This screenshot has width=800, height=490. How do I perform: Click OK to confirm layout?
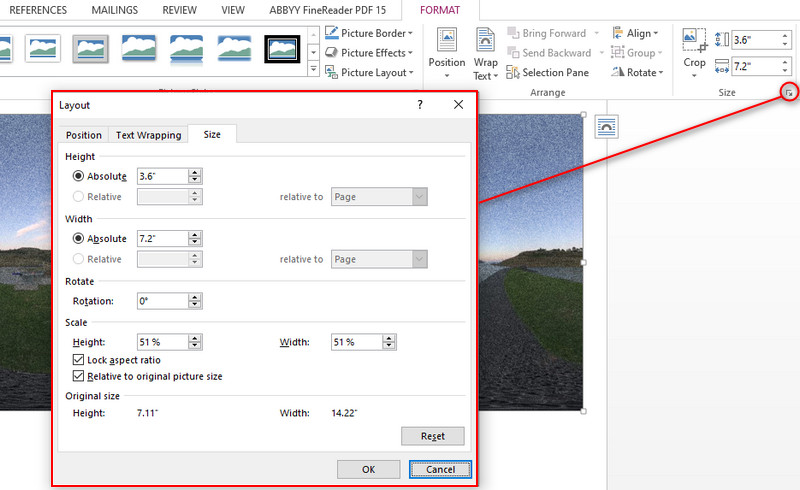[x=368, y=469]
